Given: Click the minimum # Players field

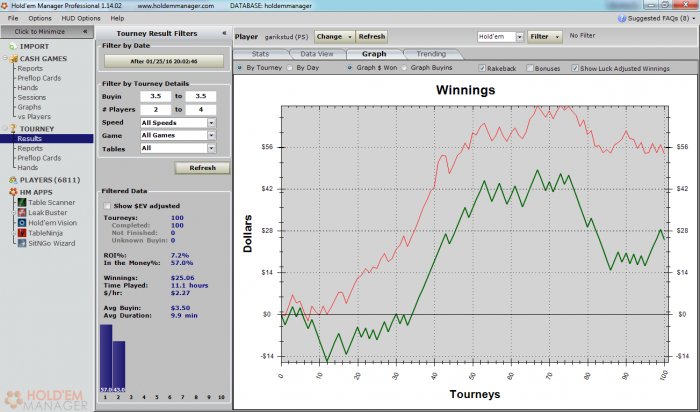Looking at the screenshot, I should point(155,109).
